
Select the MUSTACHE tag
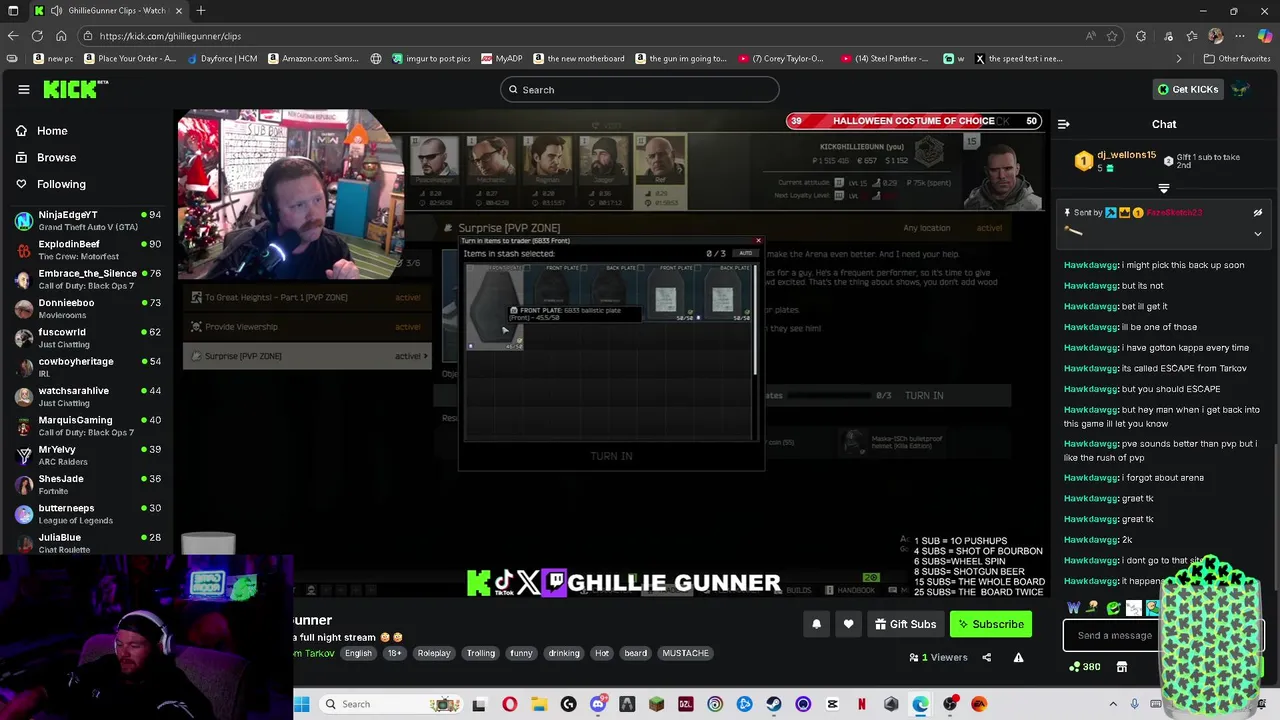point(686,653)
